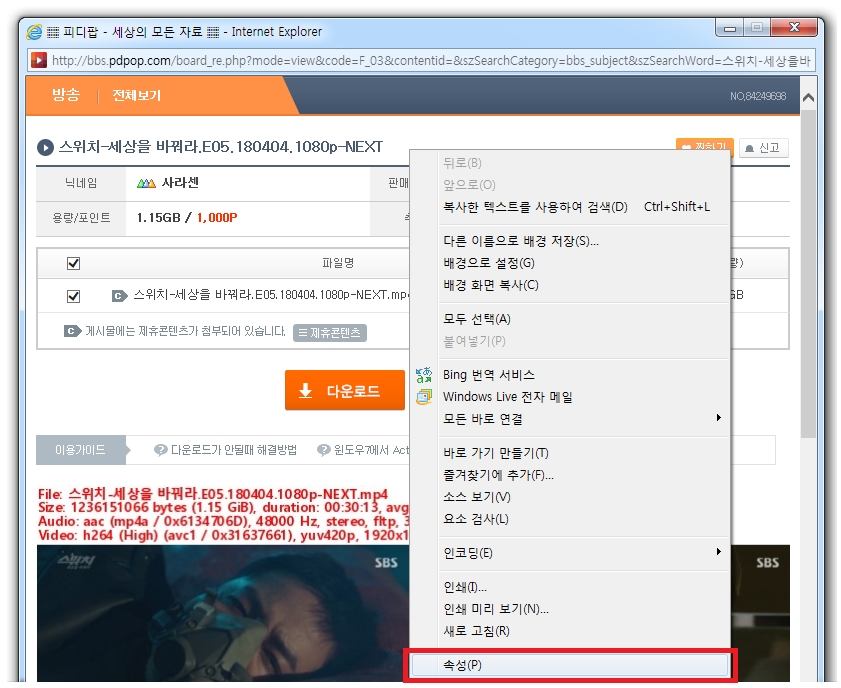The width and height of the screenshot is (841, 688).
Task: Select 바로 가기 만들기(T) entry
Action: point(584,453)
